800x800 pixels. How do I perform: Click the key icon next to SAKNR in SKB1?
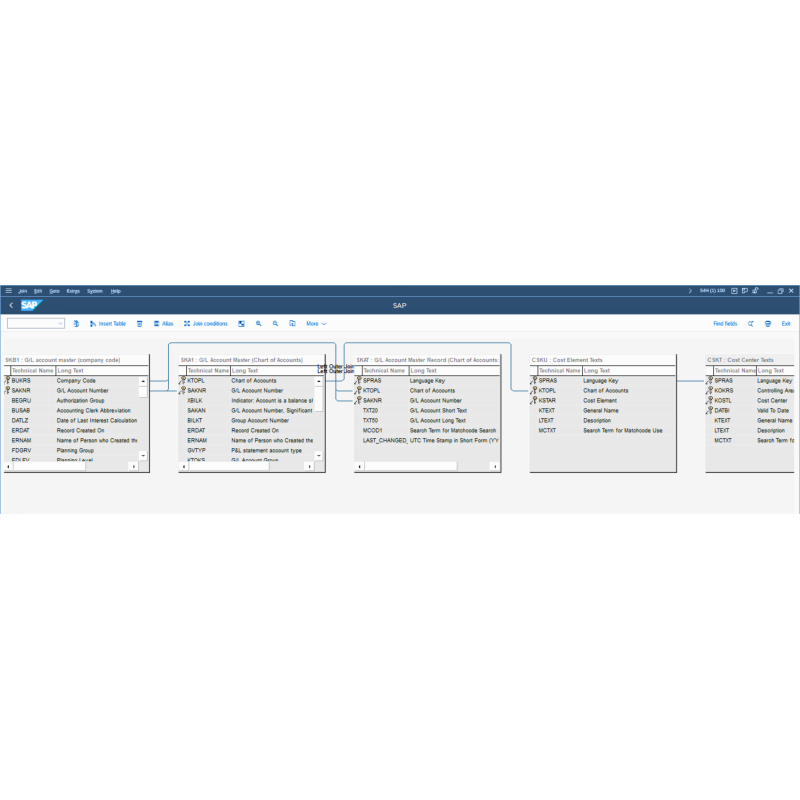pyautogui.click(x=10, y=390)
